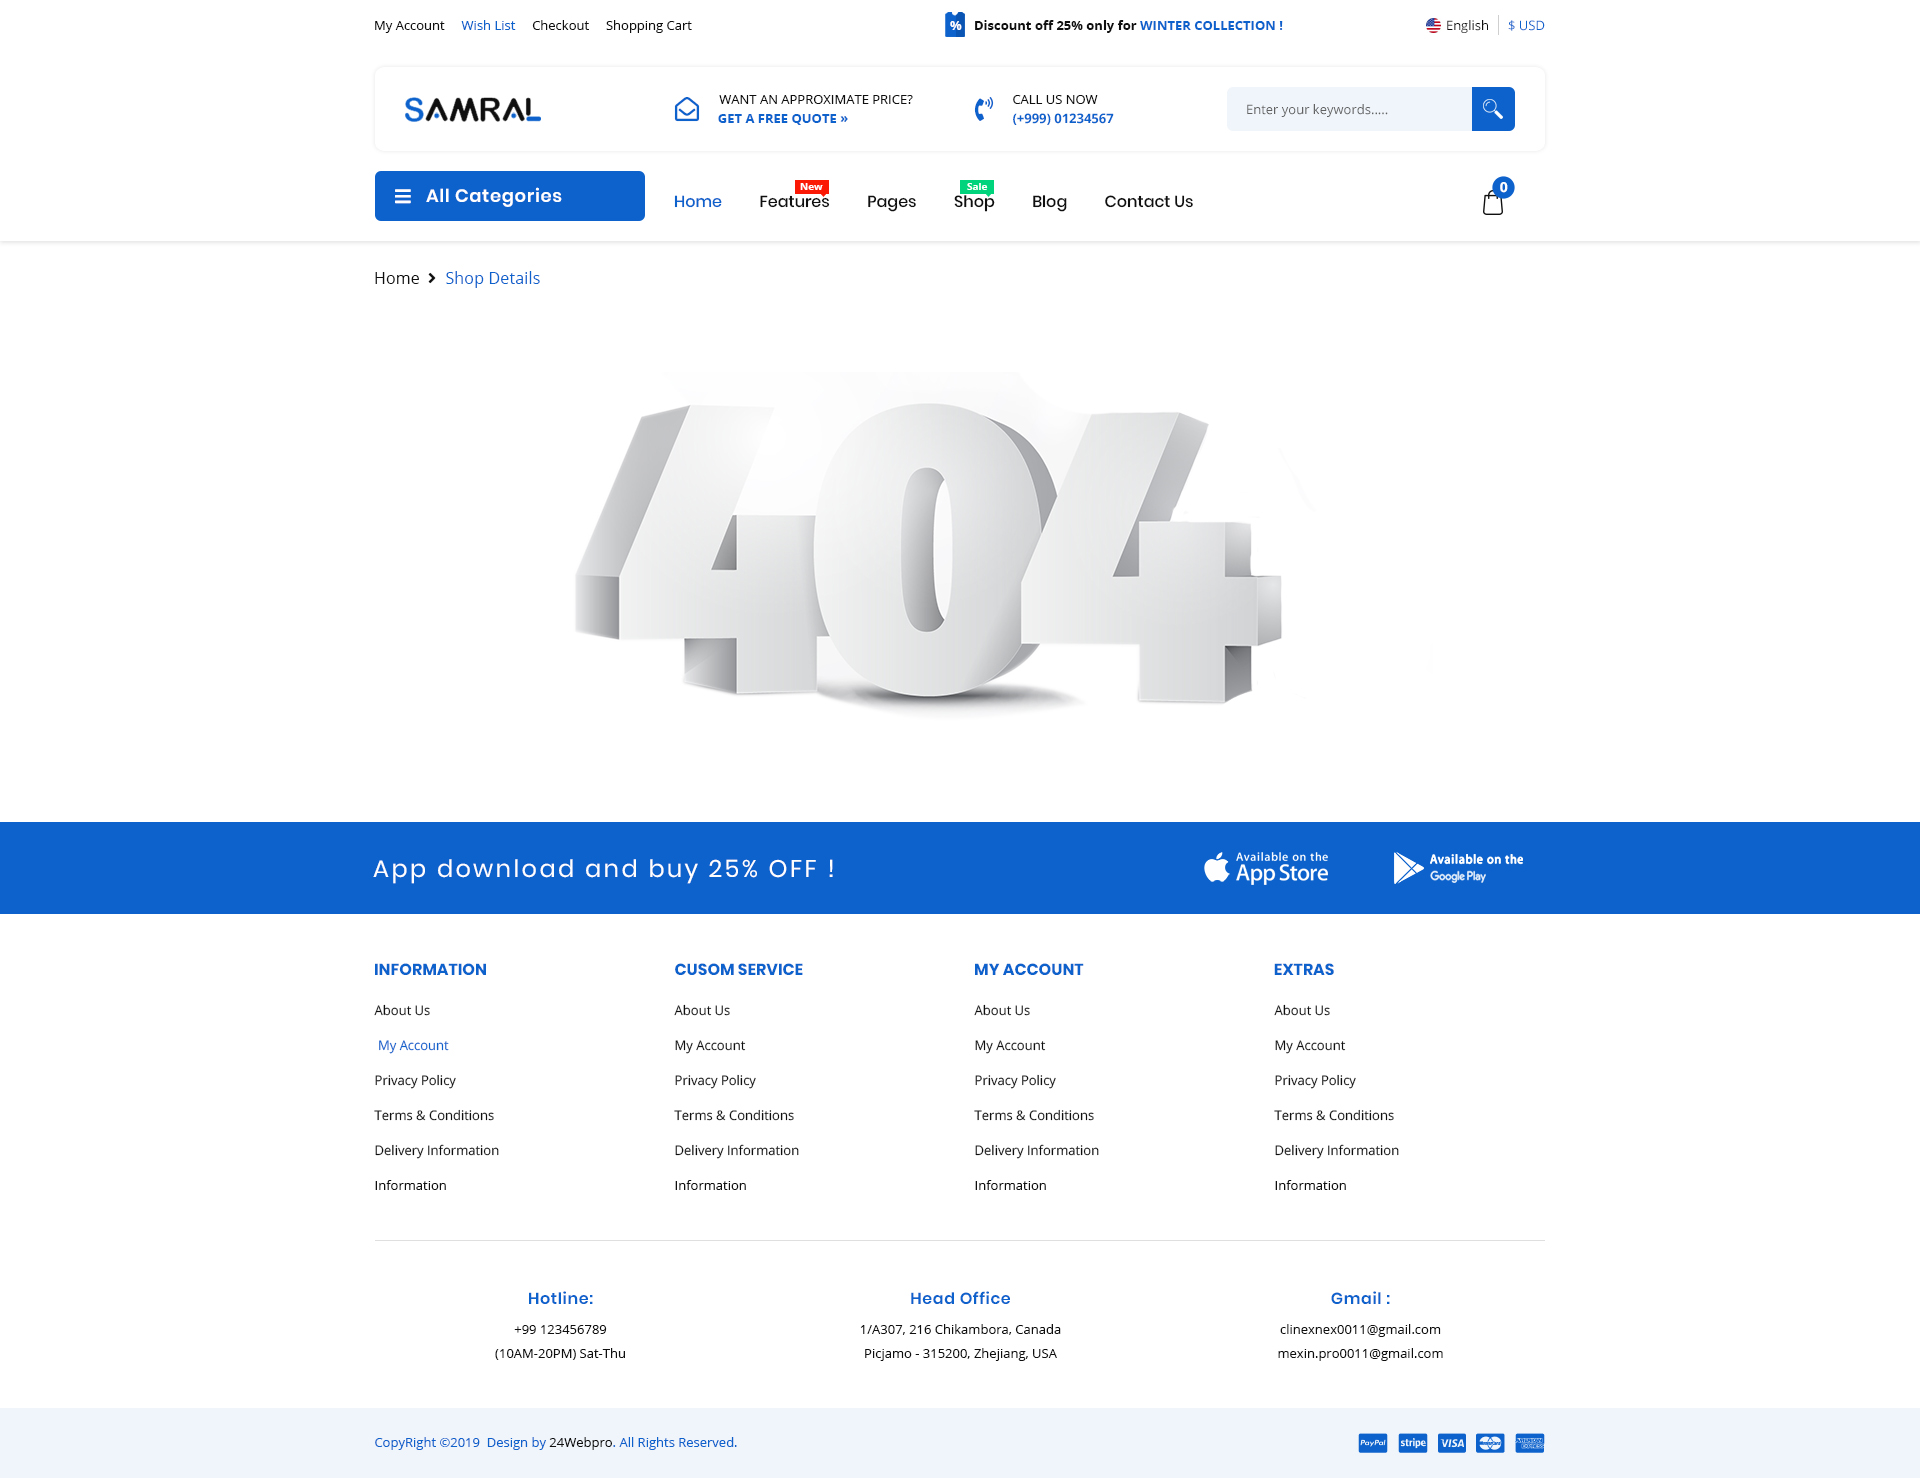Click the envelope quote icon
The height and width of the screenshot is (1478, 1920).
click(686, 109)
